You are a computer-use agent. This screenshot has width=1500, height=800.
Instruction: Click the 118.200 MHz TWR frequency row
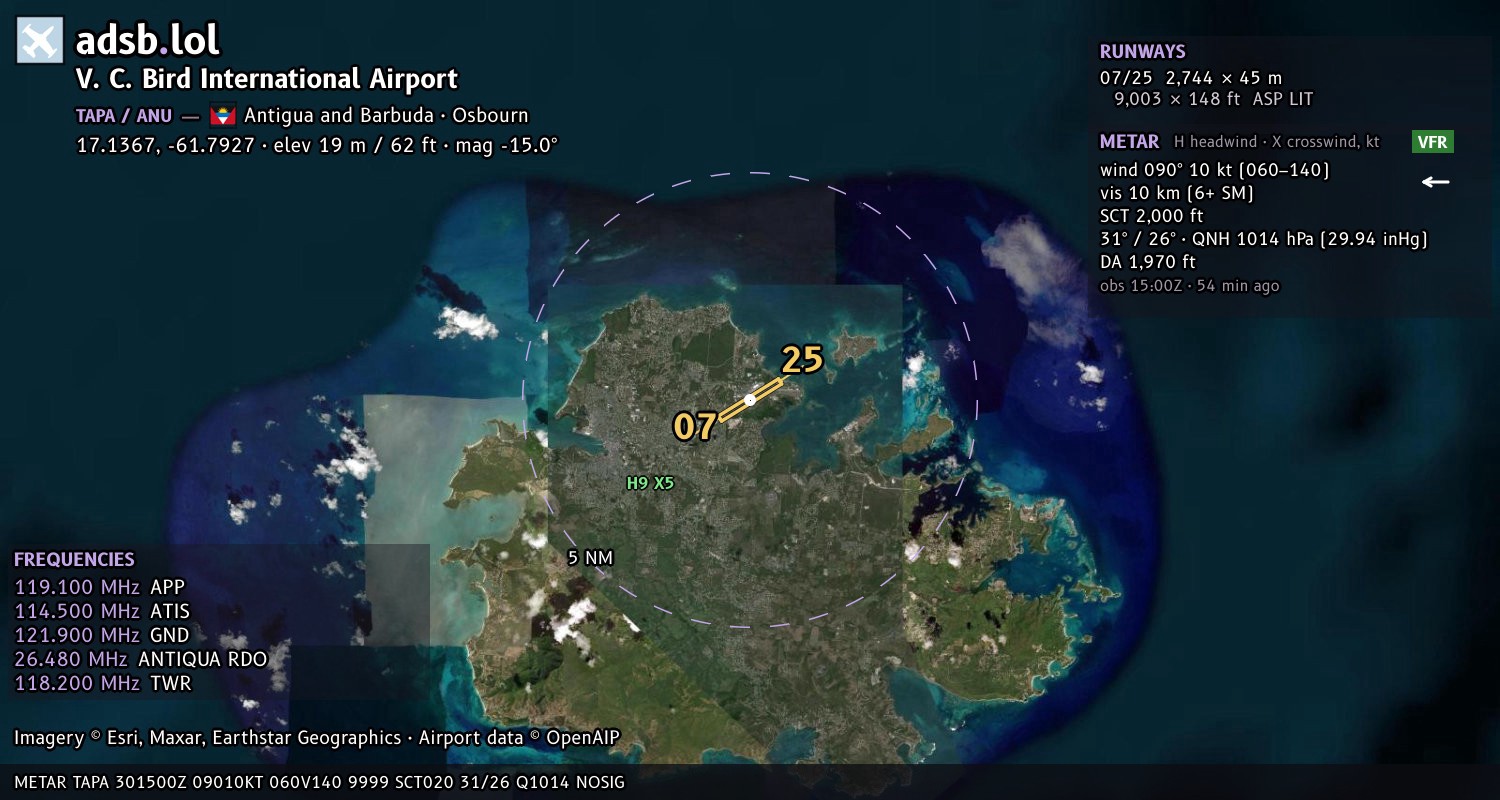click(103, 683)
